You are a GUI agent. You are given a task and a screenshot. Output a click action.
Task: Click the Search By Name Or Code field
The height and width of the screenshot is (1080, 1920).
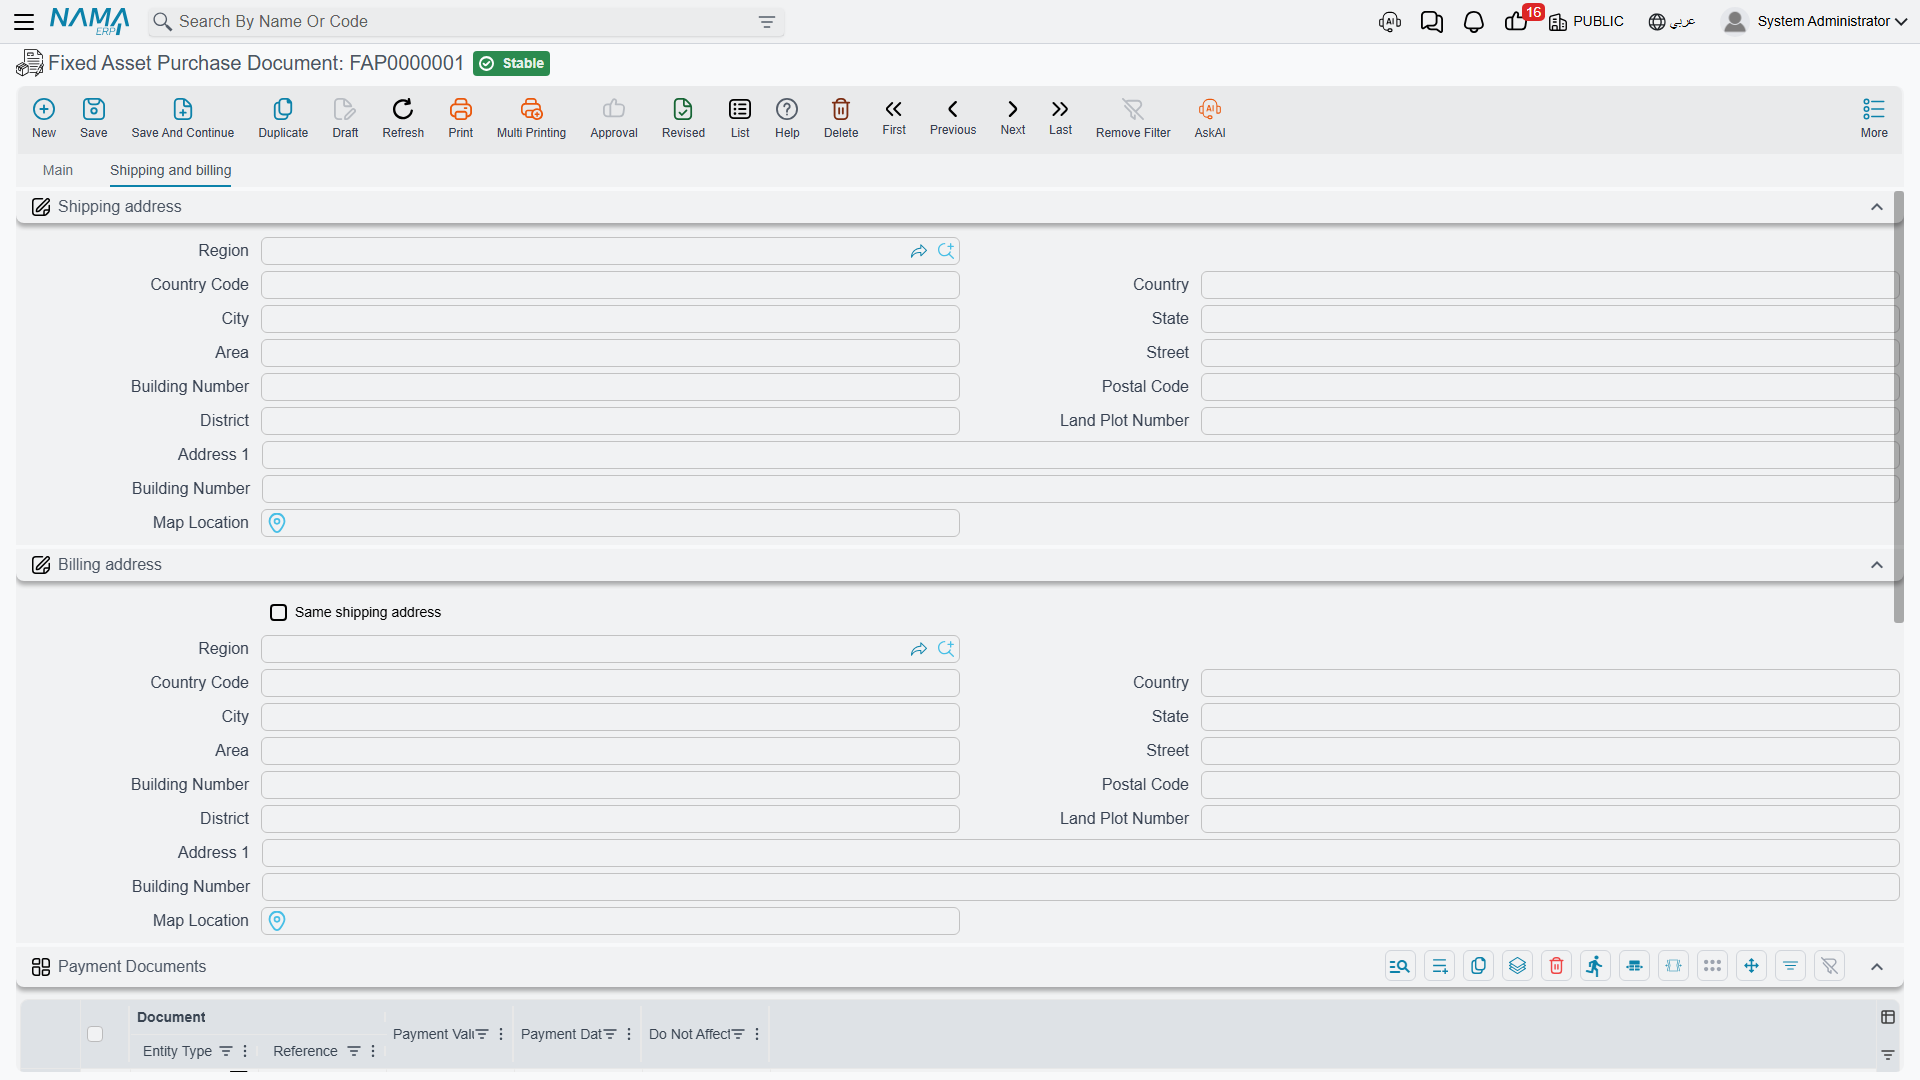tap(465, 22)
